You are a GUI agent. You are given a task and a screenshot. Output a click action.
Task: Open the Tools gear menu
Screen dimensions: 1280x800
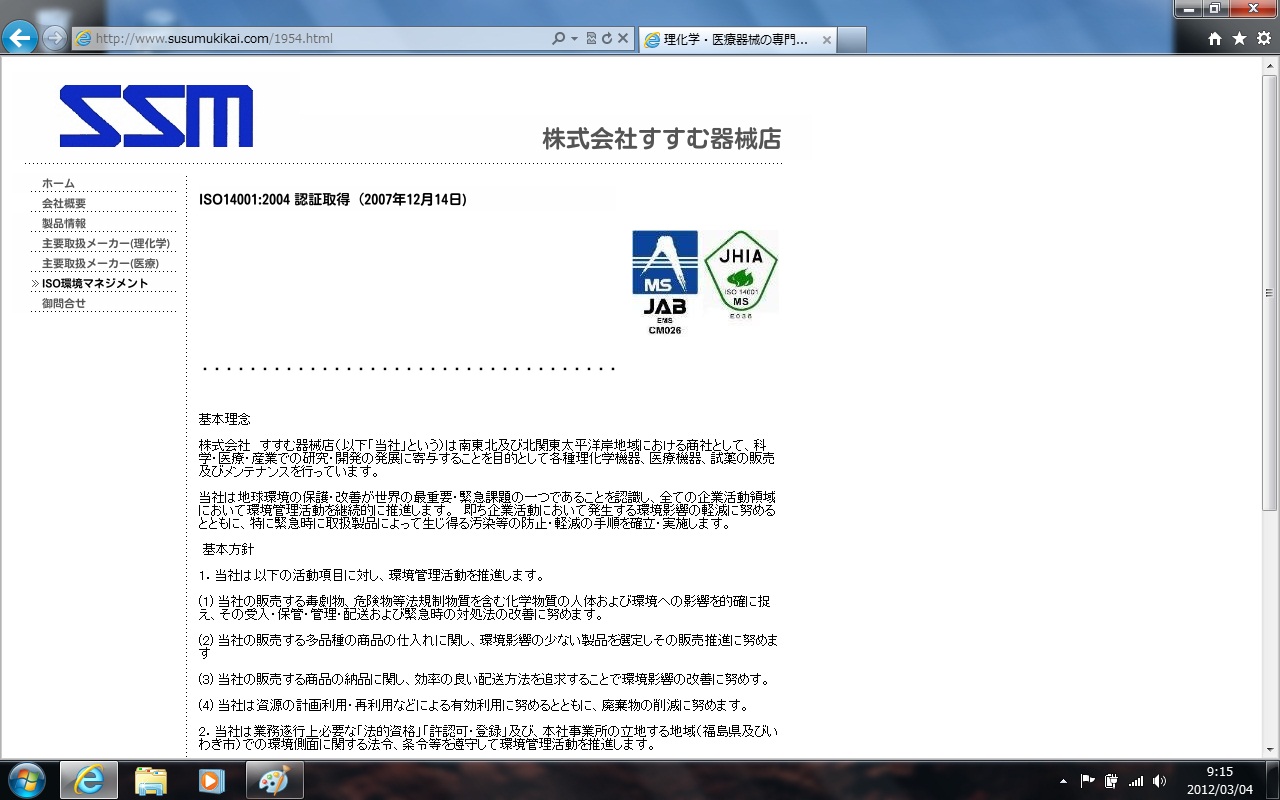[1264, 39]
